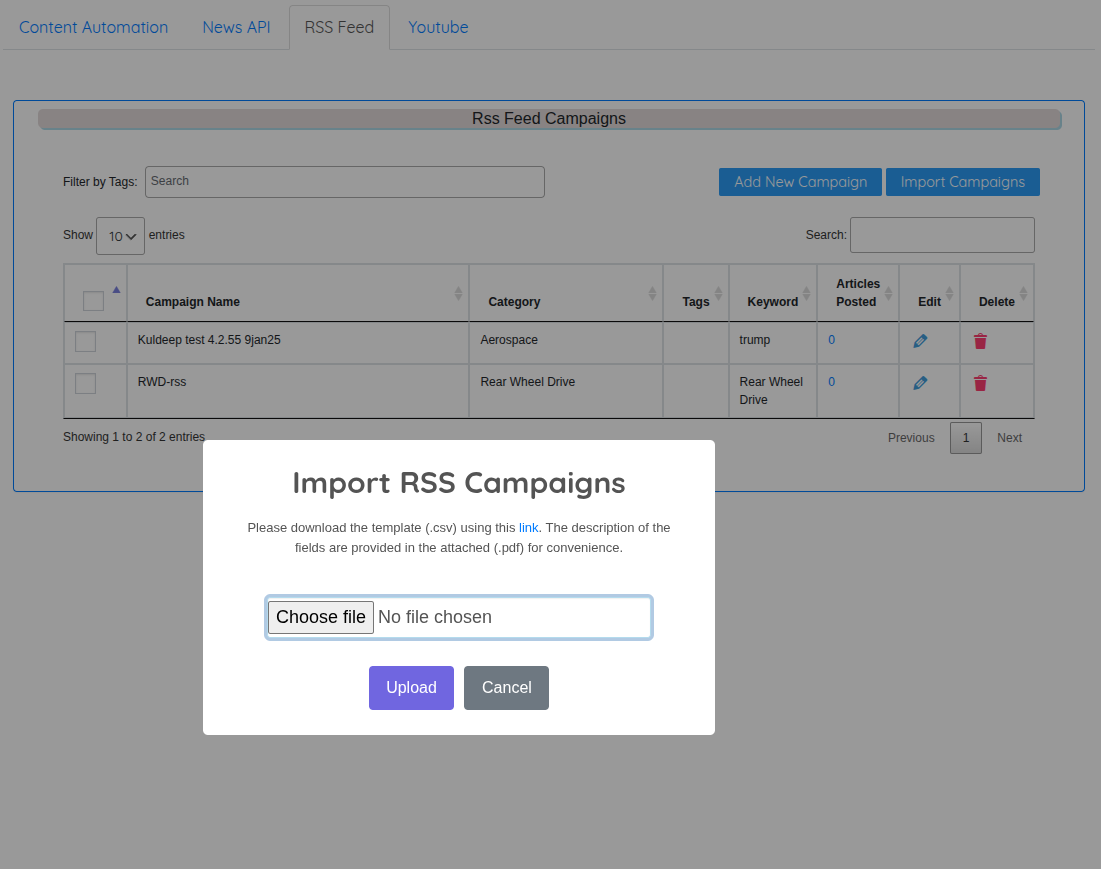Open the template download link

528,527
